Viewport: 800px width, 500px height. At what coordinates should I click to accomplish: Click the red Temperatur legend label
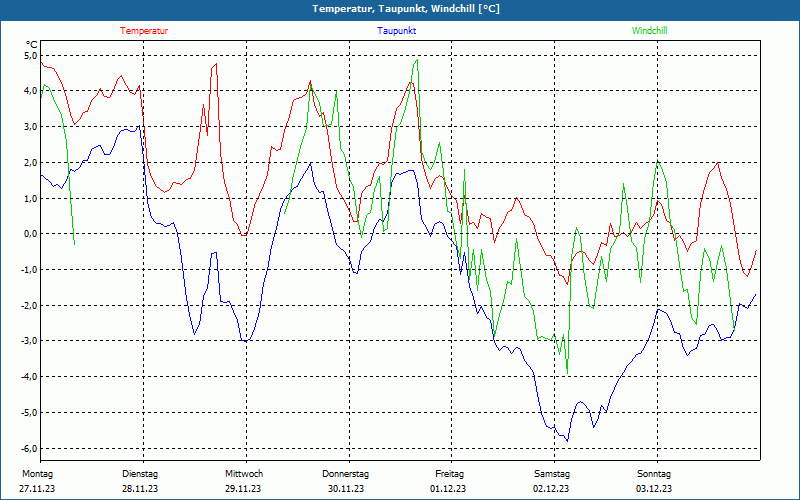click(x=144, y=31)
